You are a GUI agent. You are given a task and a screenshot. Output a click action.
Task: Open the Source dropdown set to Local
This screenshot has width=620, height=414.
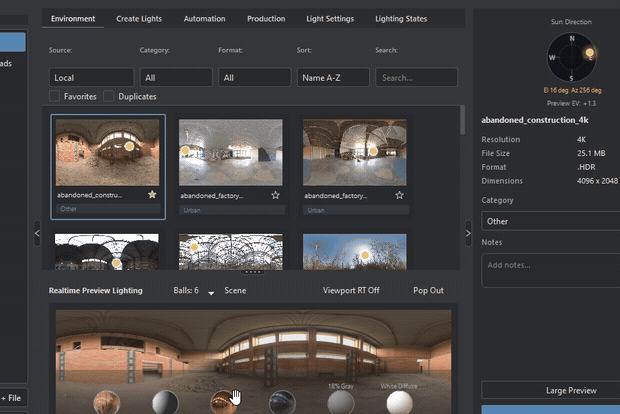tap(91, 78)
